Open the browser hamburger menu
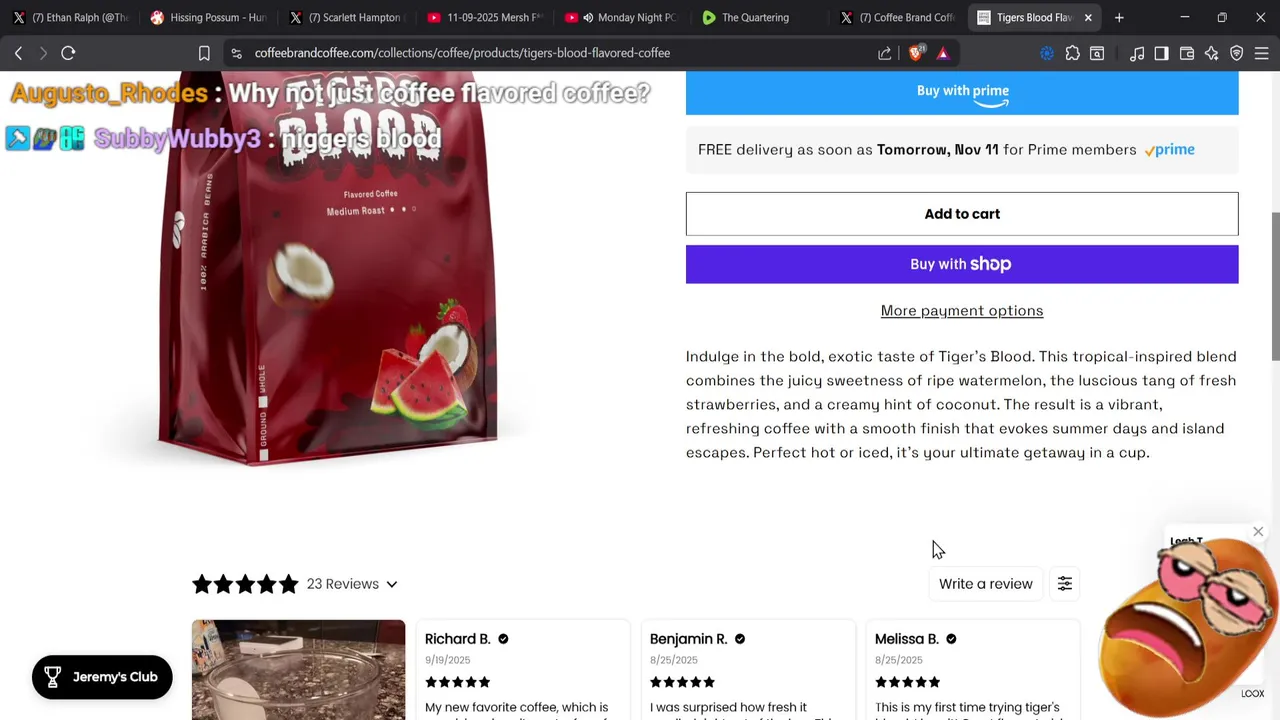This screenshot has height=720, width=1280. tap(1262, 53)
